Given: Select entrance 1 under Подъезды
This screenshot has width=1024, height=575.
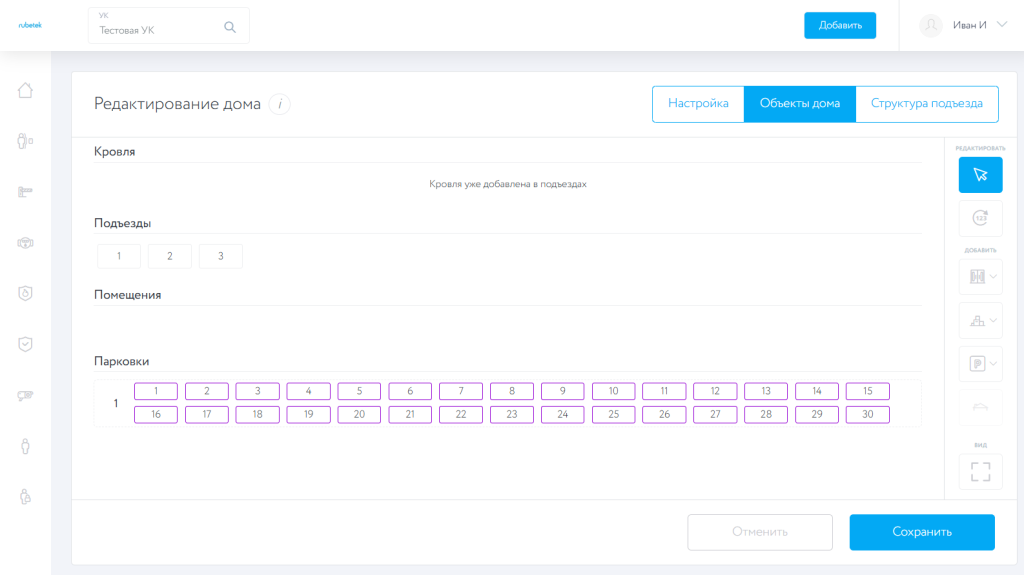Looking at the screenshot, I should coord(119,256).
